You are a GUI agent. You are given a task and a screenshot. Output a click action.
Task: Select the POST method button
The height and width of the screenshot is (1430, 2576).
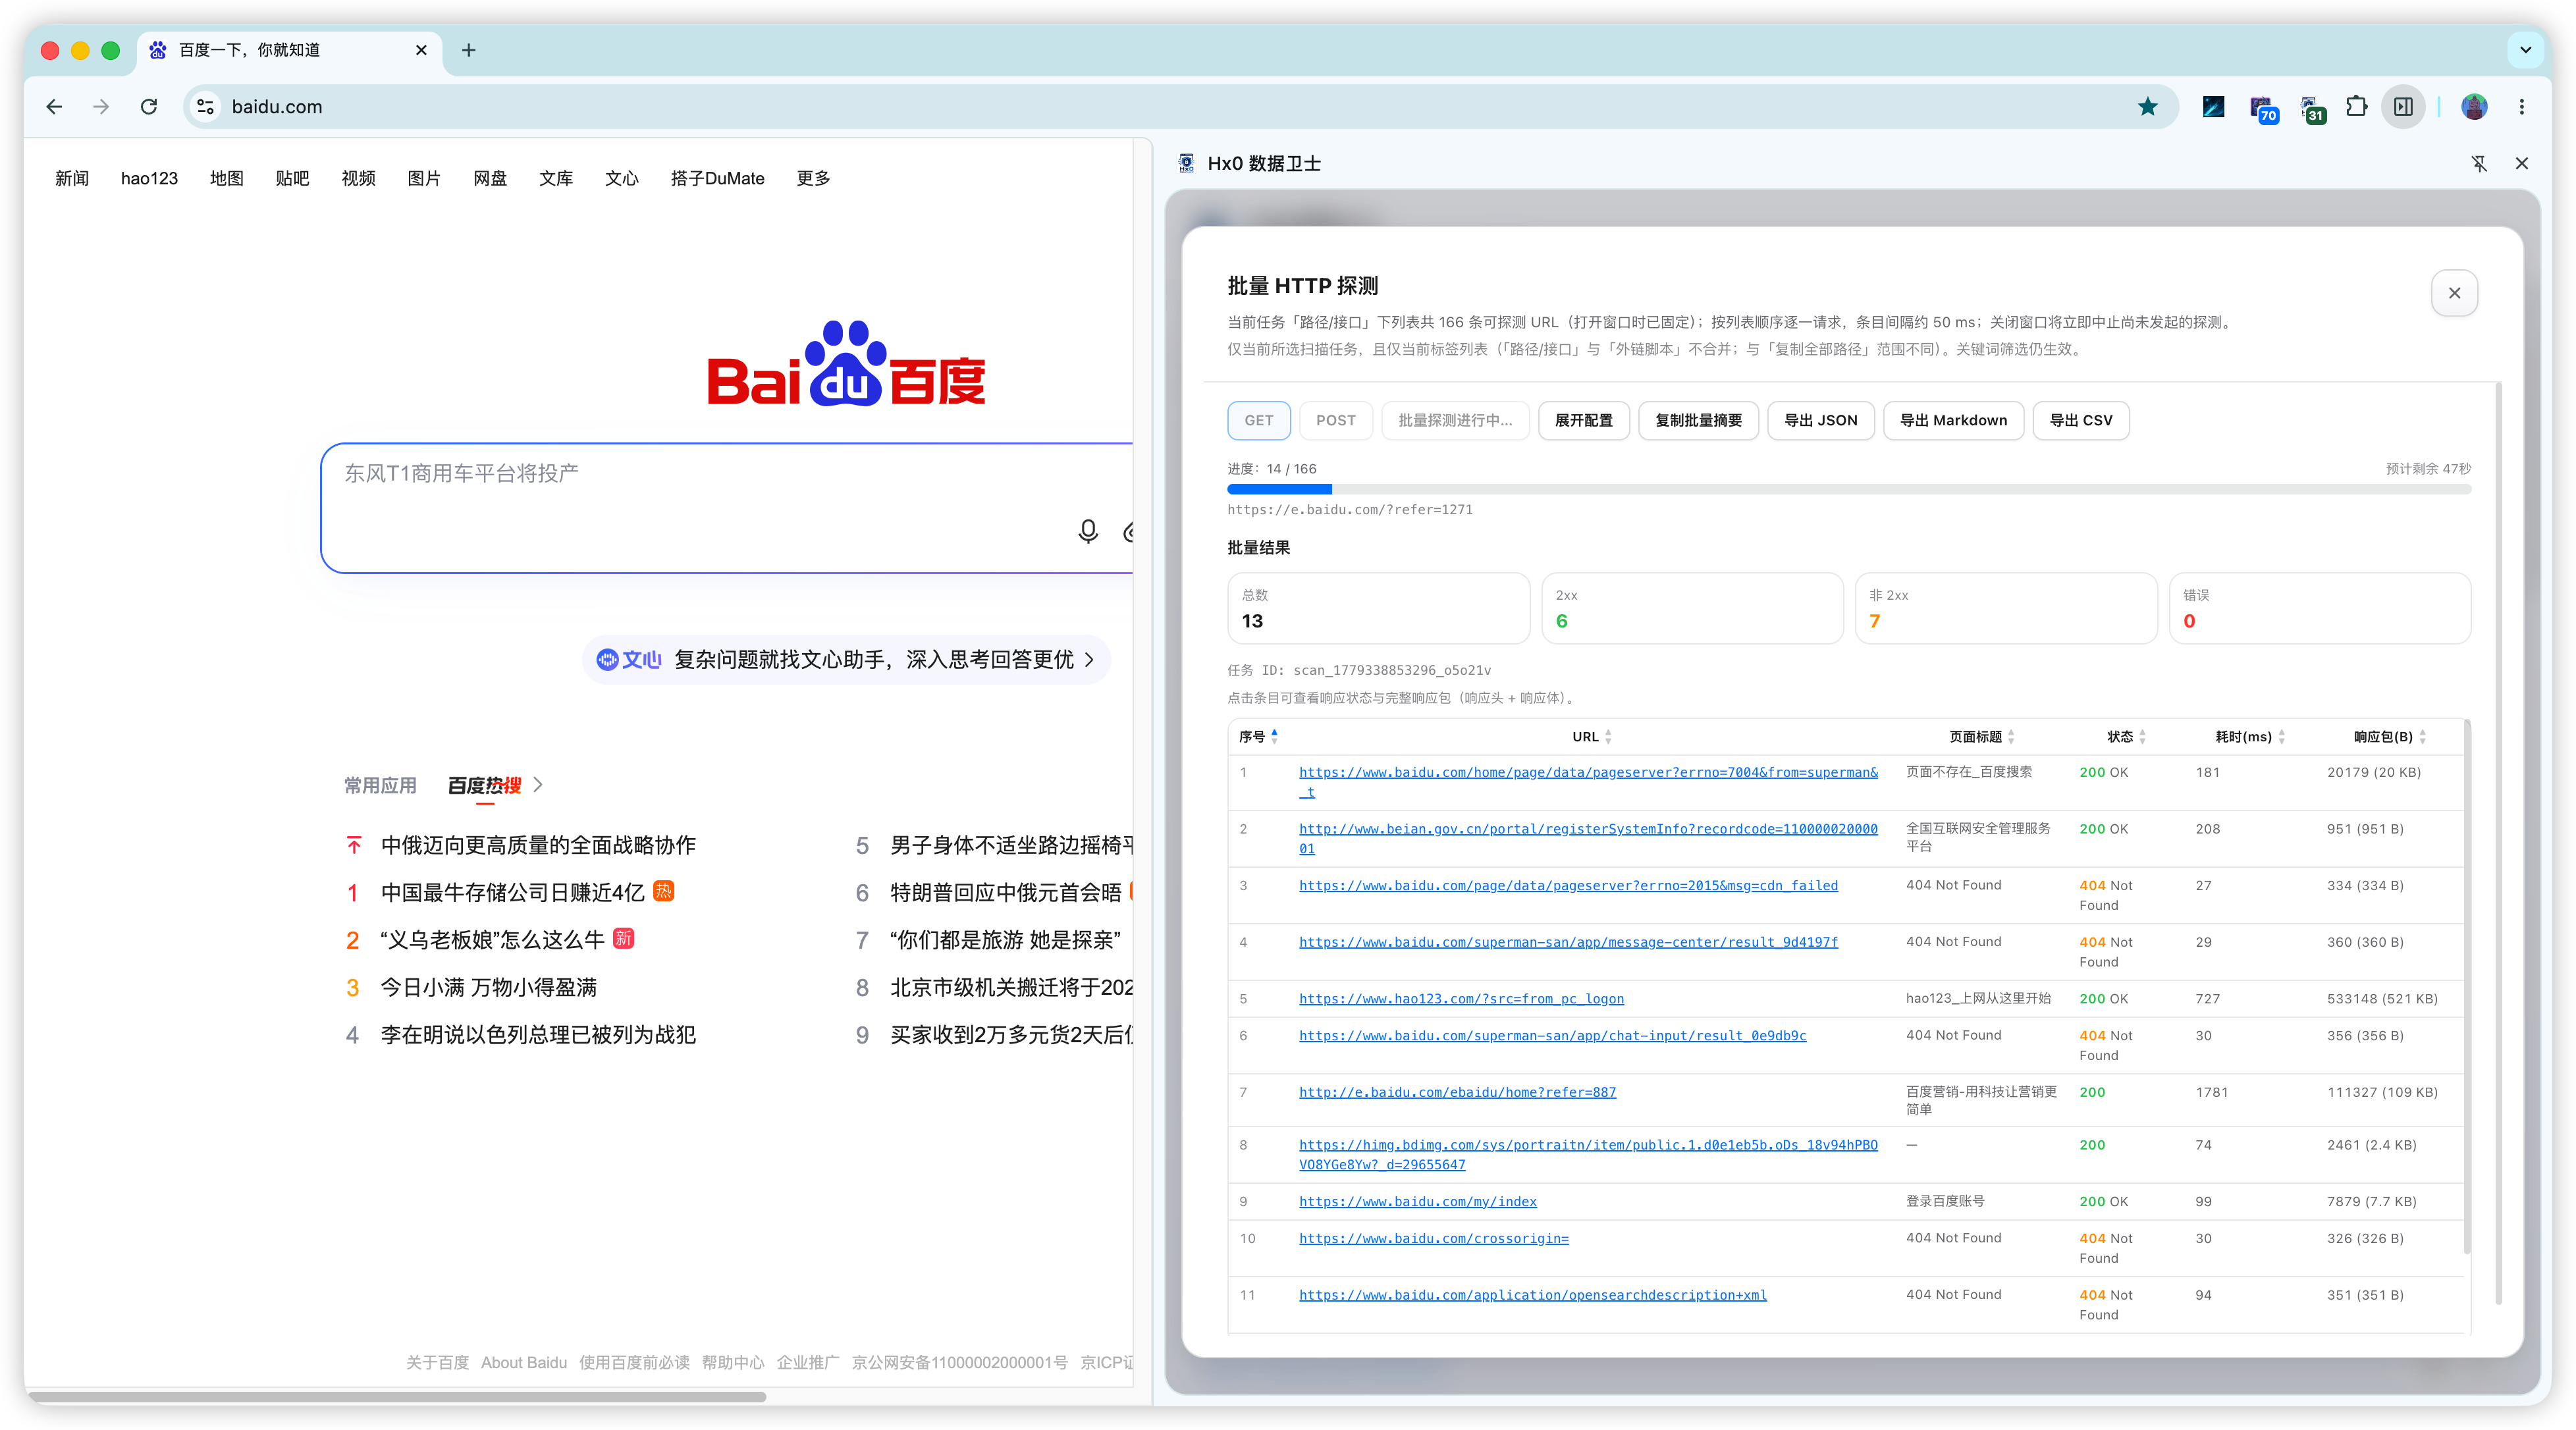[1335, 420]
